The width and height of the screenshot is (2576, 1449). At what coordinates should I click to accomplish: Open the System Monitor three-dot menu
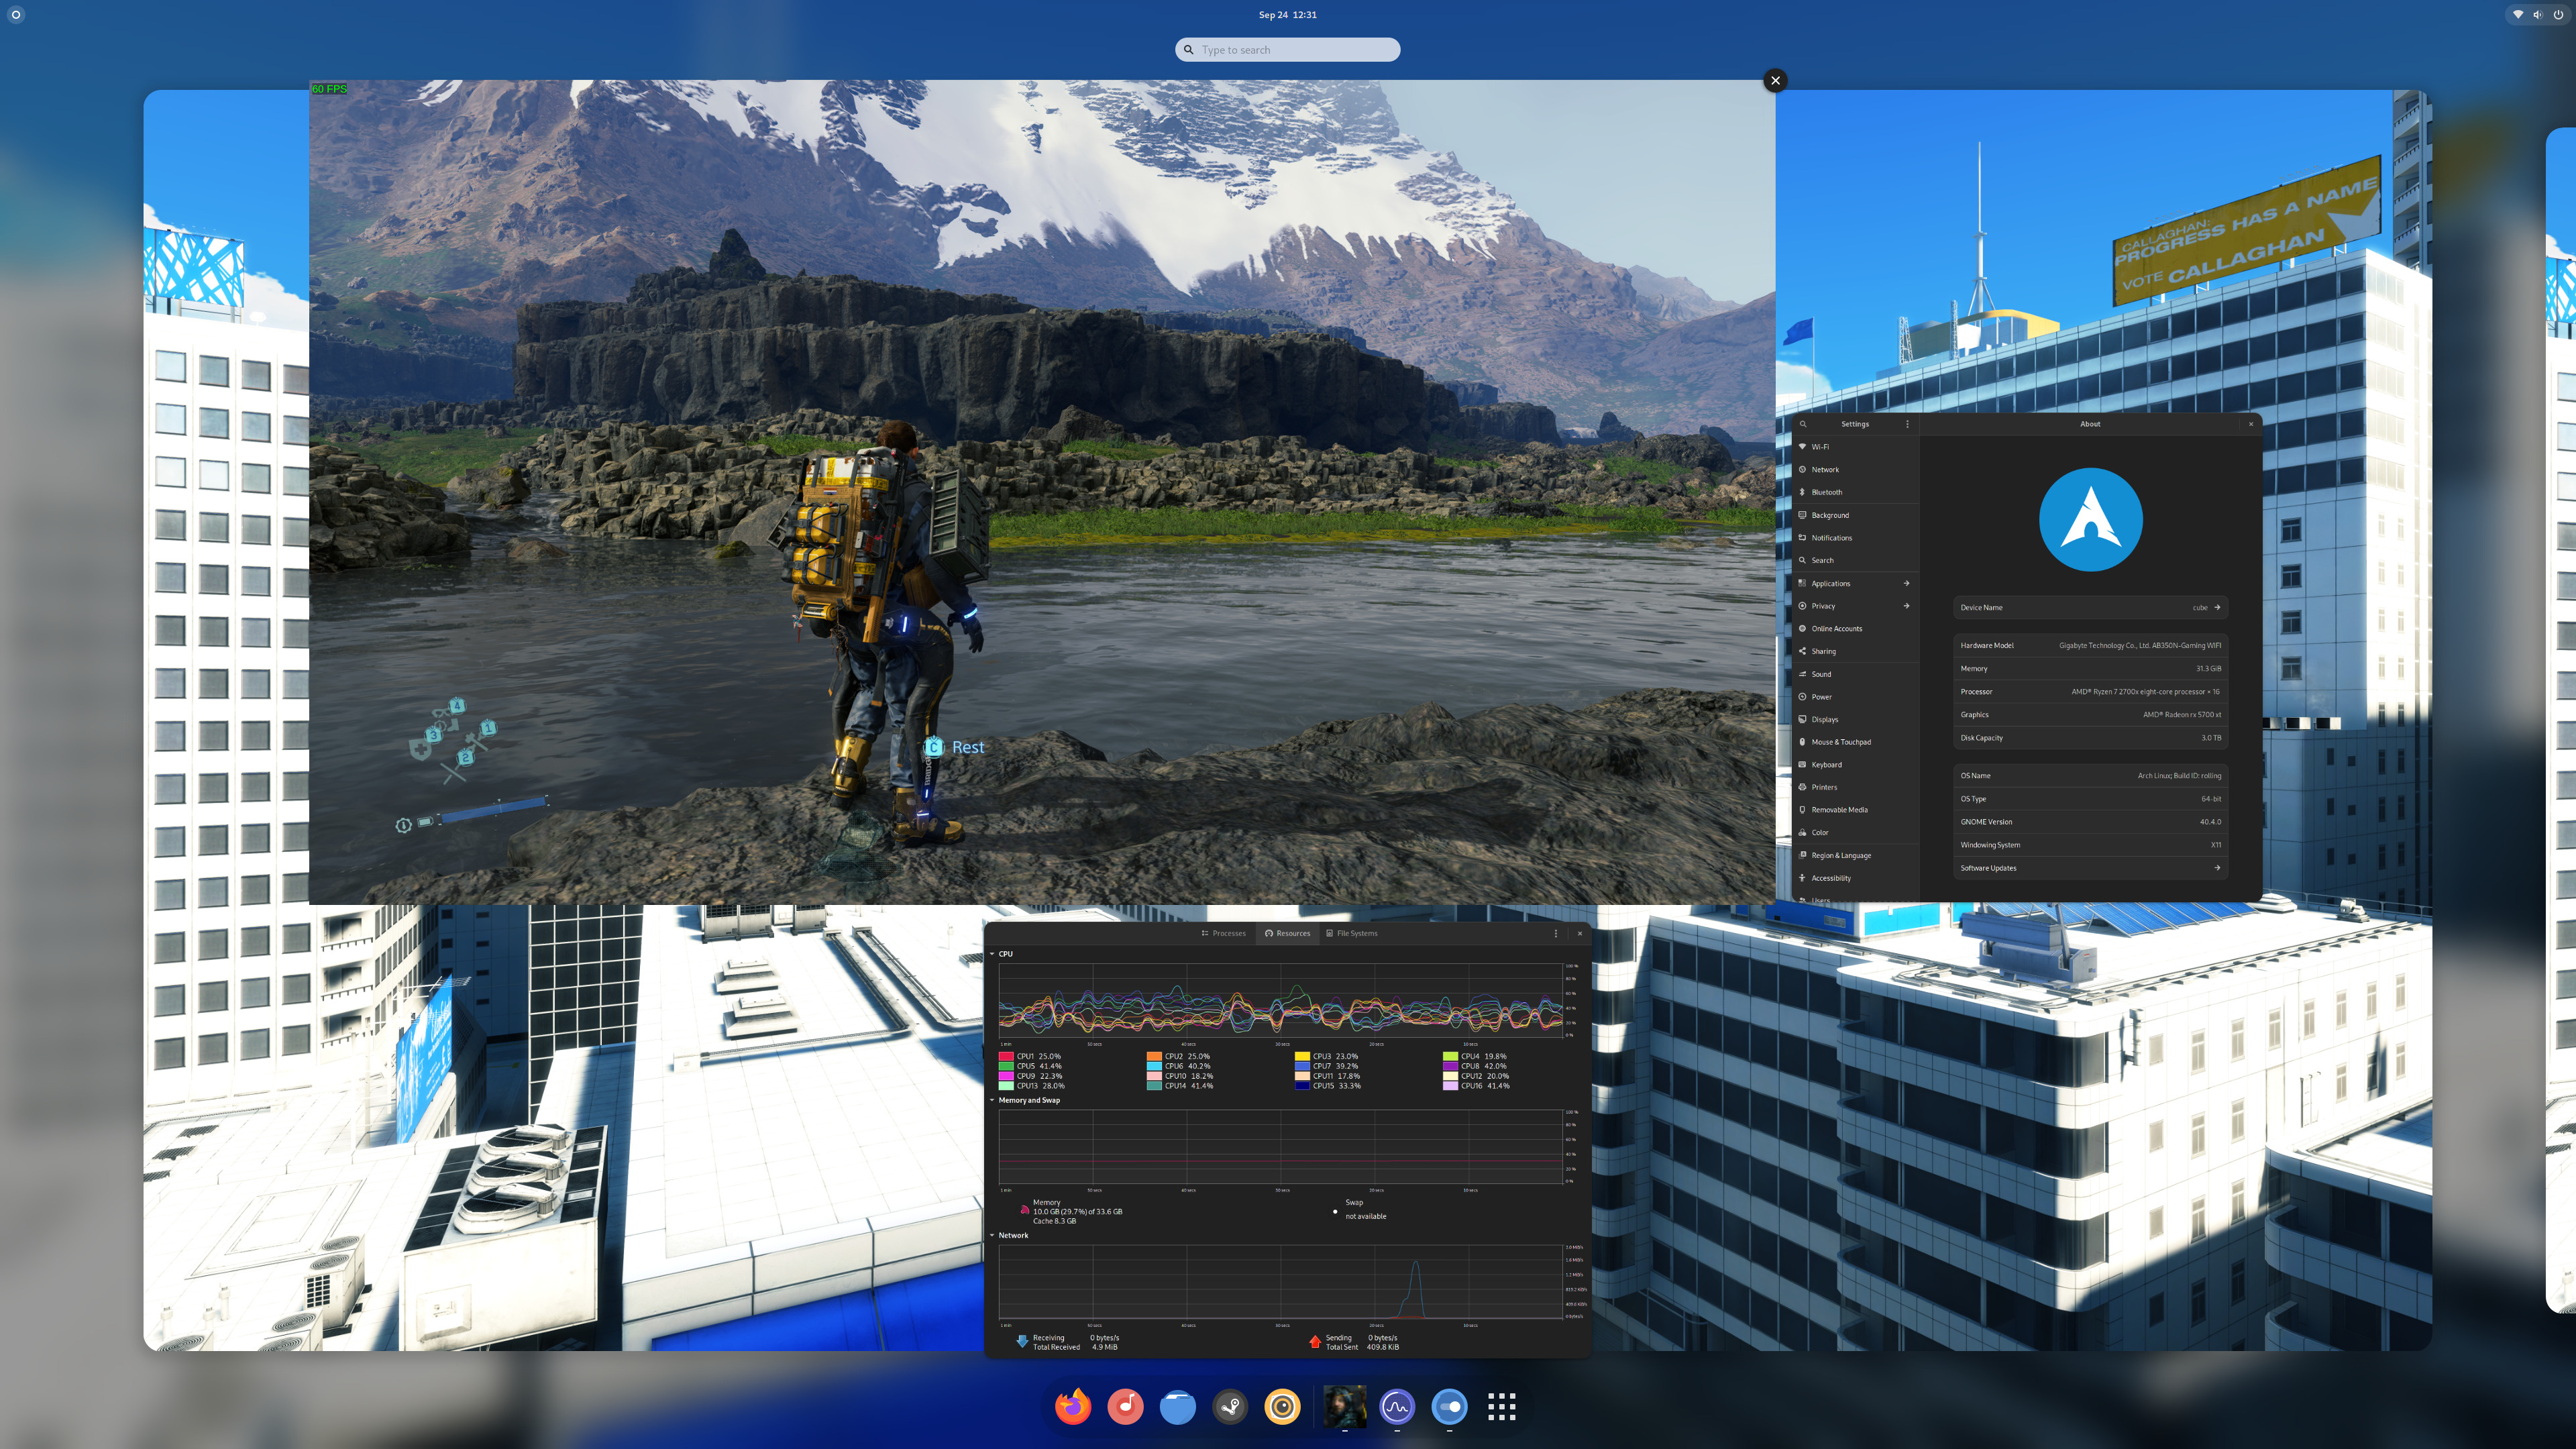[1555, 933]
